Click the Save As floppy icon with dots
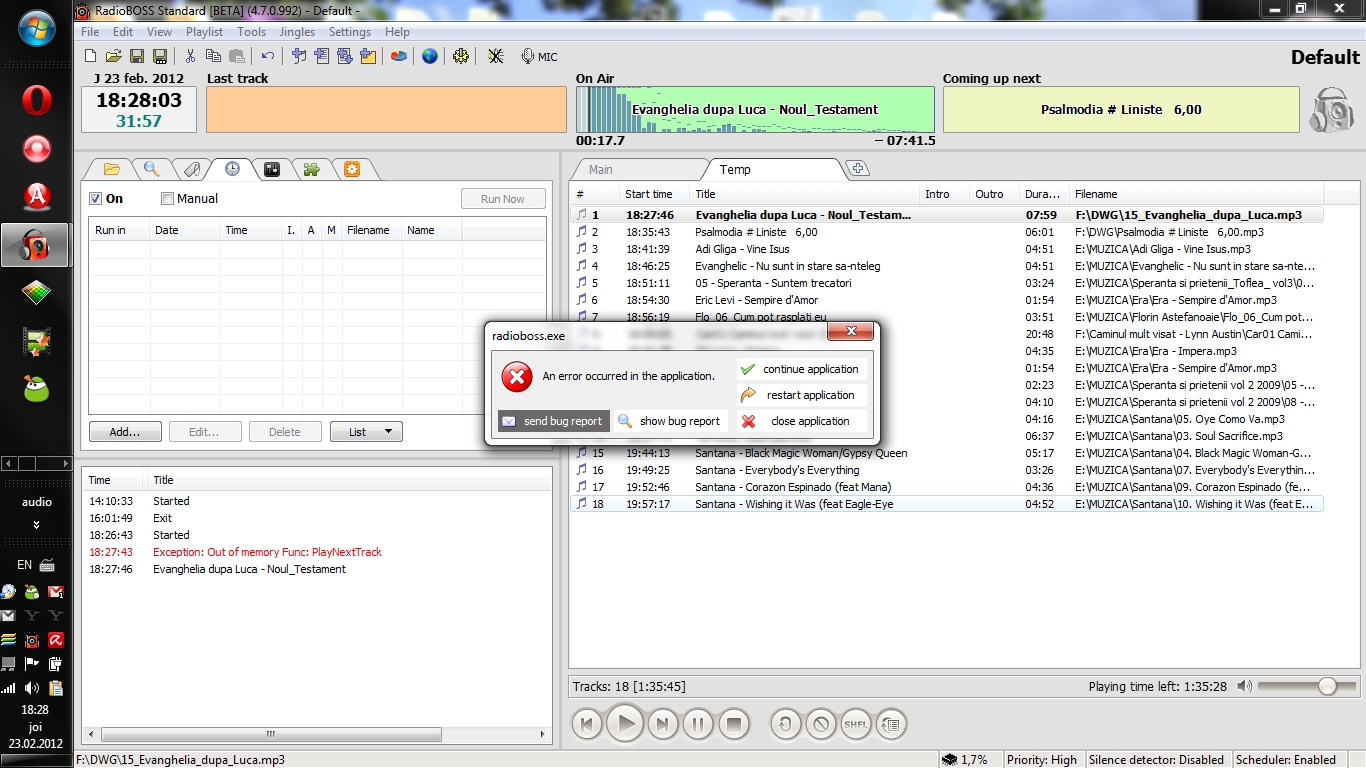1366x768 pixels. (x=158, y=56)
